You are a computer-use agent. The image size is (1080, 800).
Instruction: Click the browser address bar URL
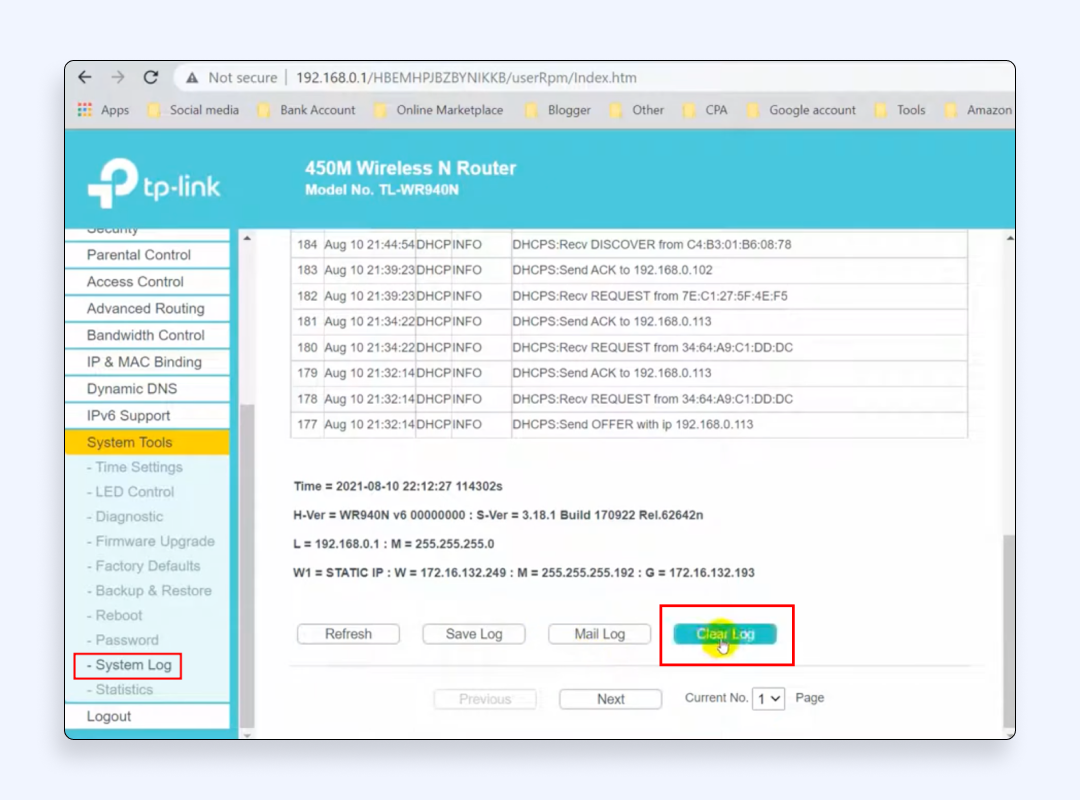[465, 78]
